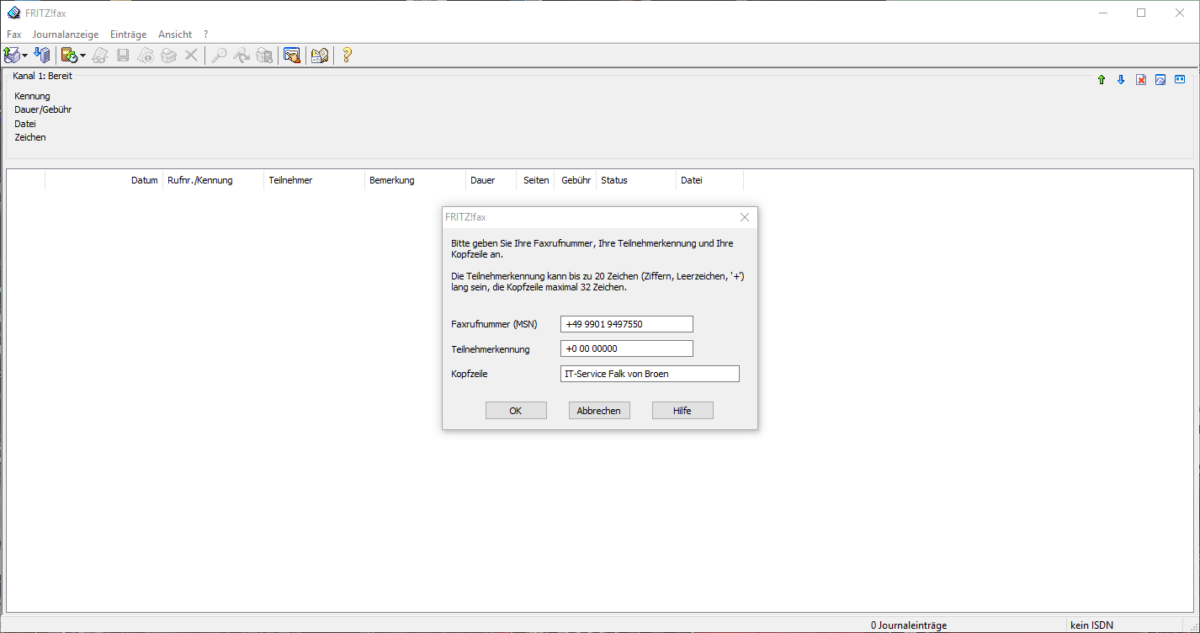
Task: Click the blue down-arrow server icon in toolbar
Action: click(42, 55)
